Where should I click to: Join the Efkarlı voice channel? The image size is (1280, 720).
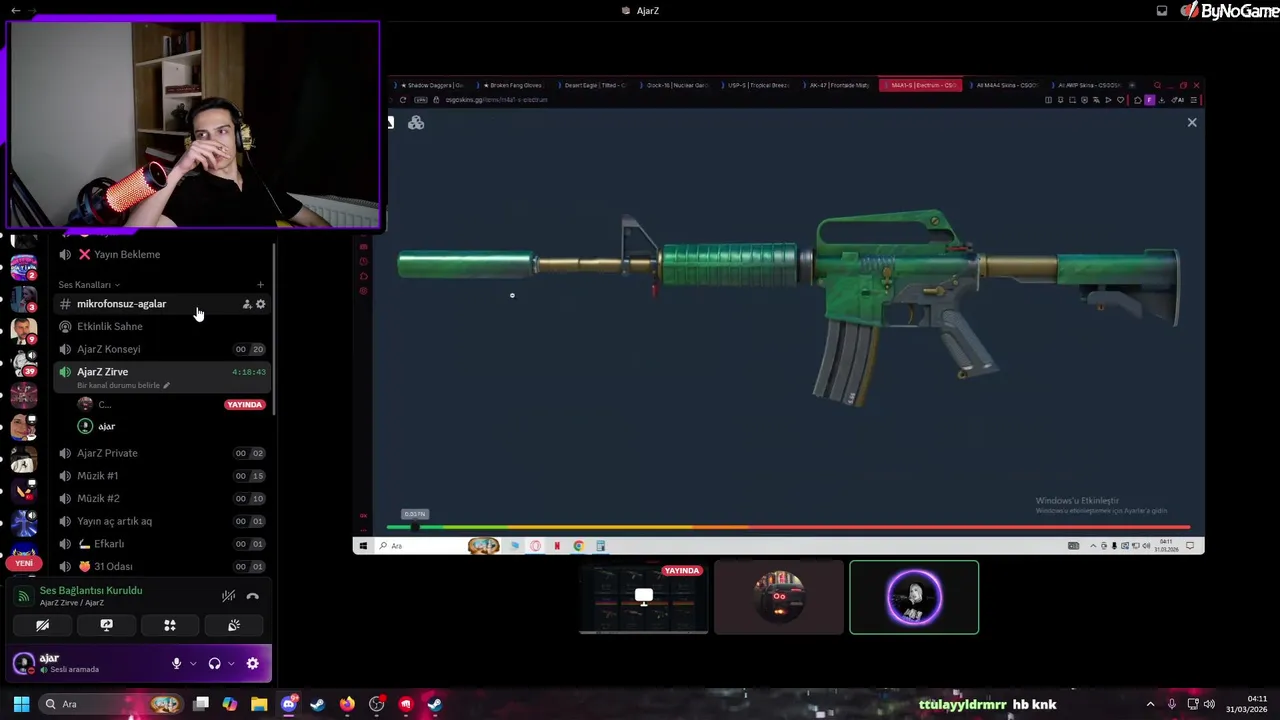pos(161,544)
